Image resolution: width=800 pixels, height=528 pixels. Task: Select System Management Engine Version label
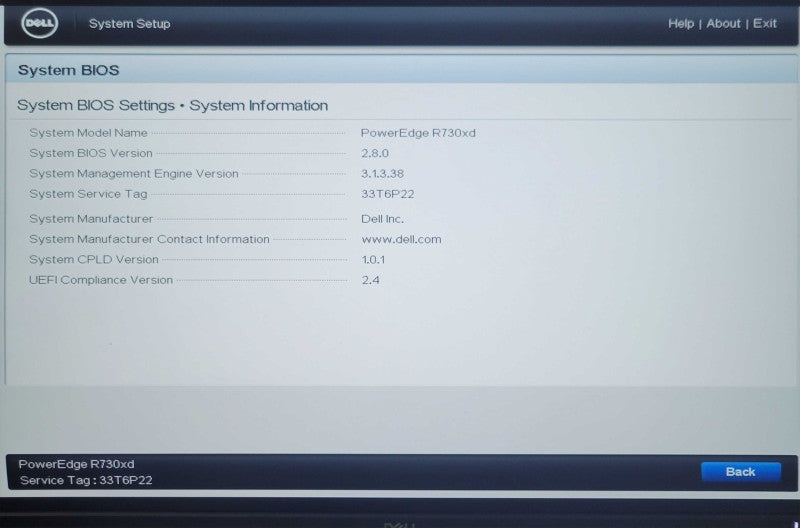coord(134,173)
